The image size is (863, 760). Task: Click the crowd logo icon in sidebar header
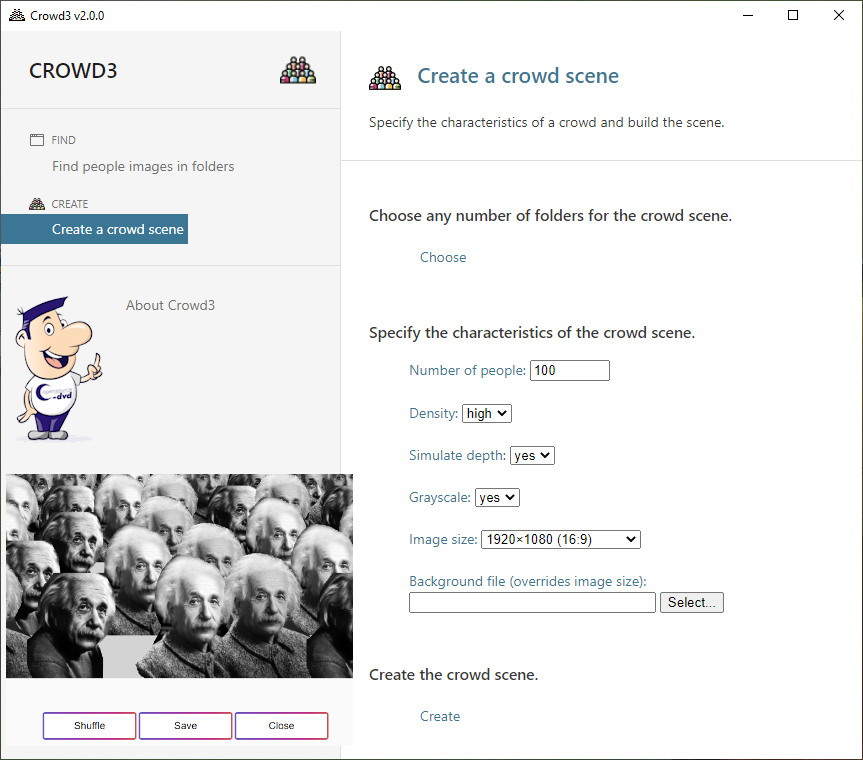tap(298, 71)
